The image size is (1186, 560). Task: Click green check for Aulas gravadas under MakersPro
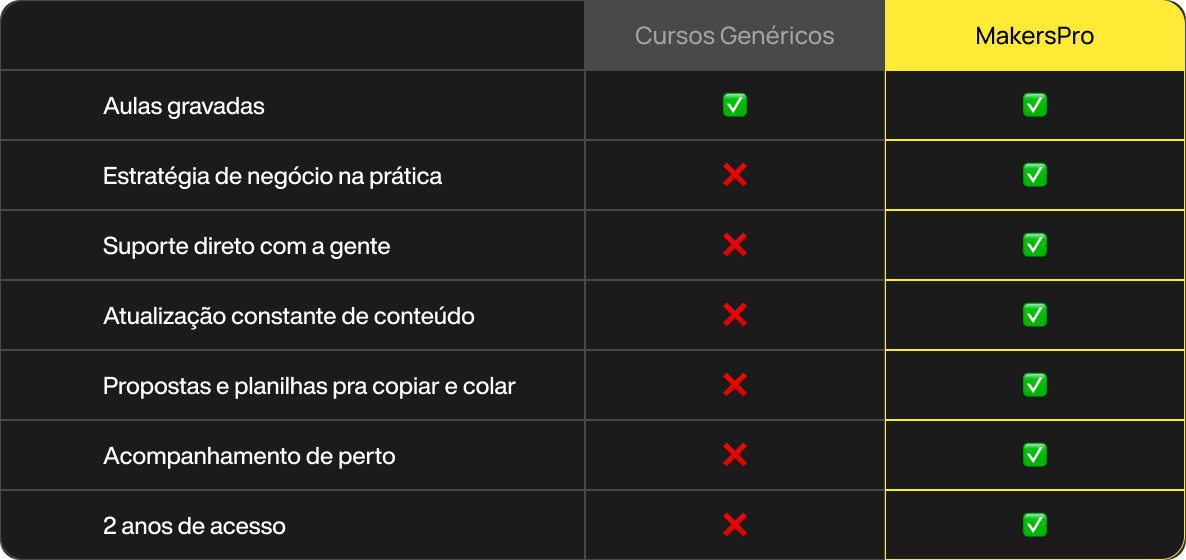coord(1035,105)
